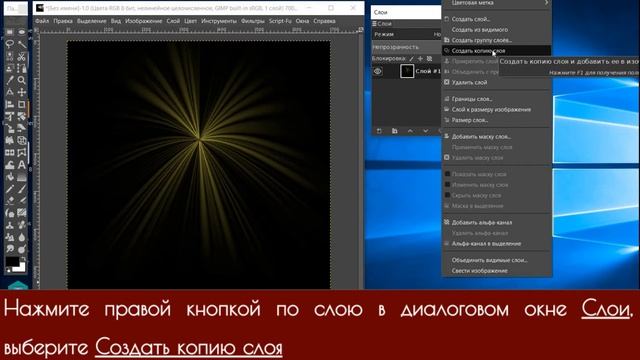
Task: Choose Создать из видимого context entry
Action: tap(497, 30)
